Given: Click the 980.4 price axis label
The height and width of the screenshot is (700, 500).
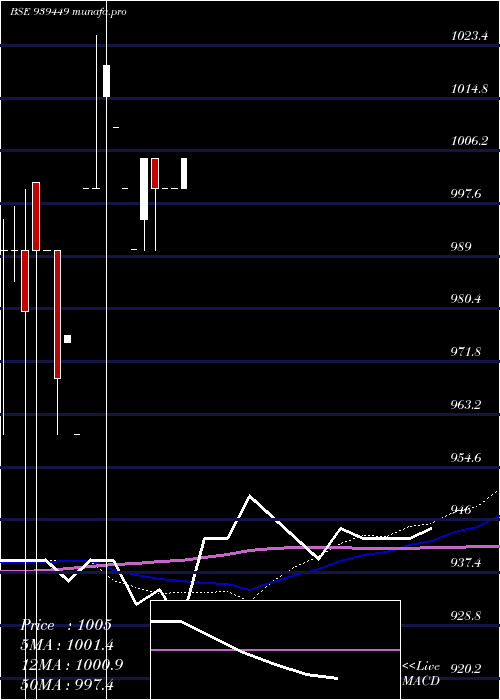Looking at the screenshot, I should [x=466, y=298].
